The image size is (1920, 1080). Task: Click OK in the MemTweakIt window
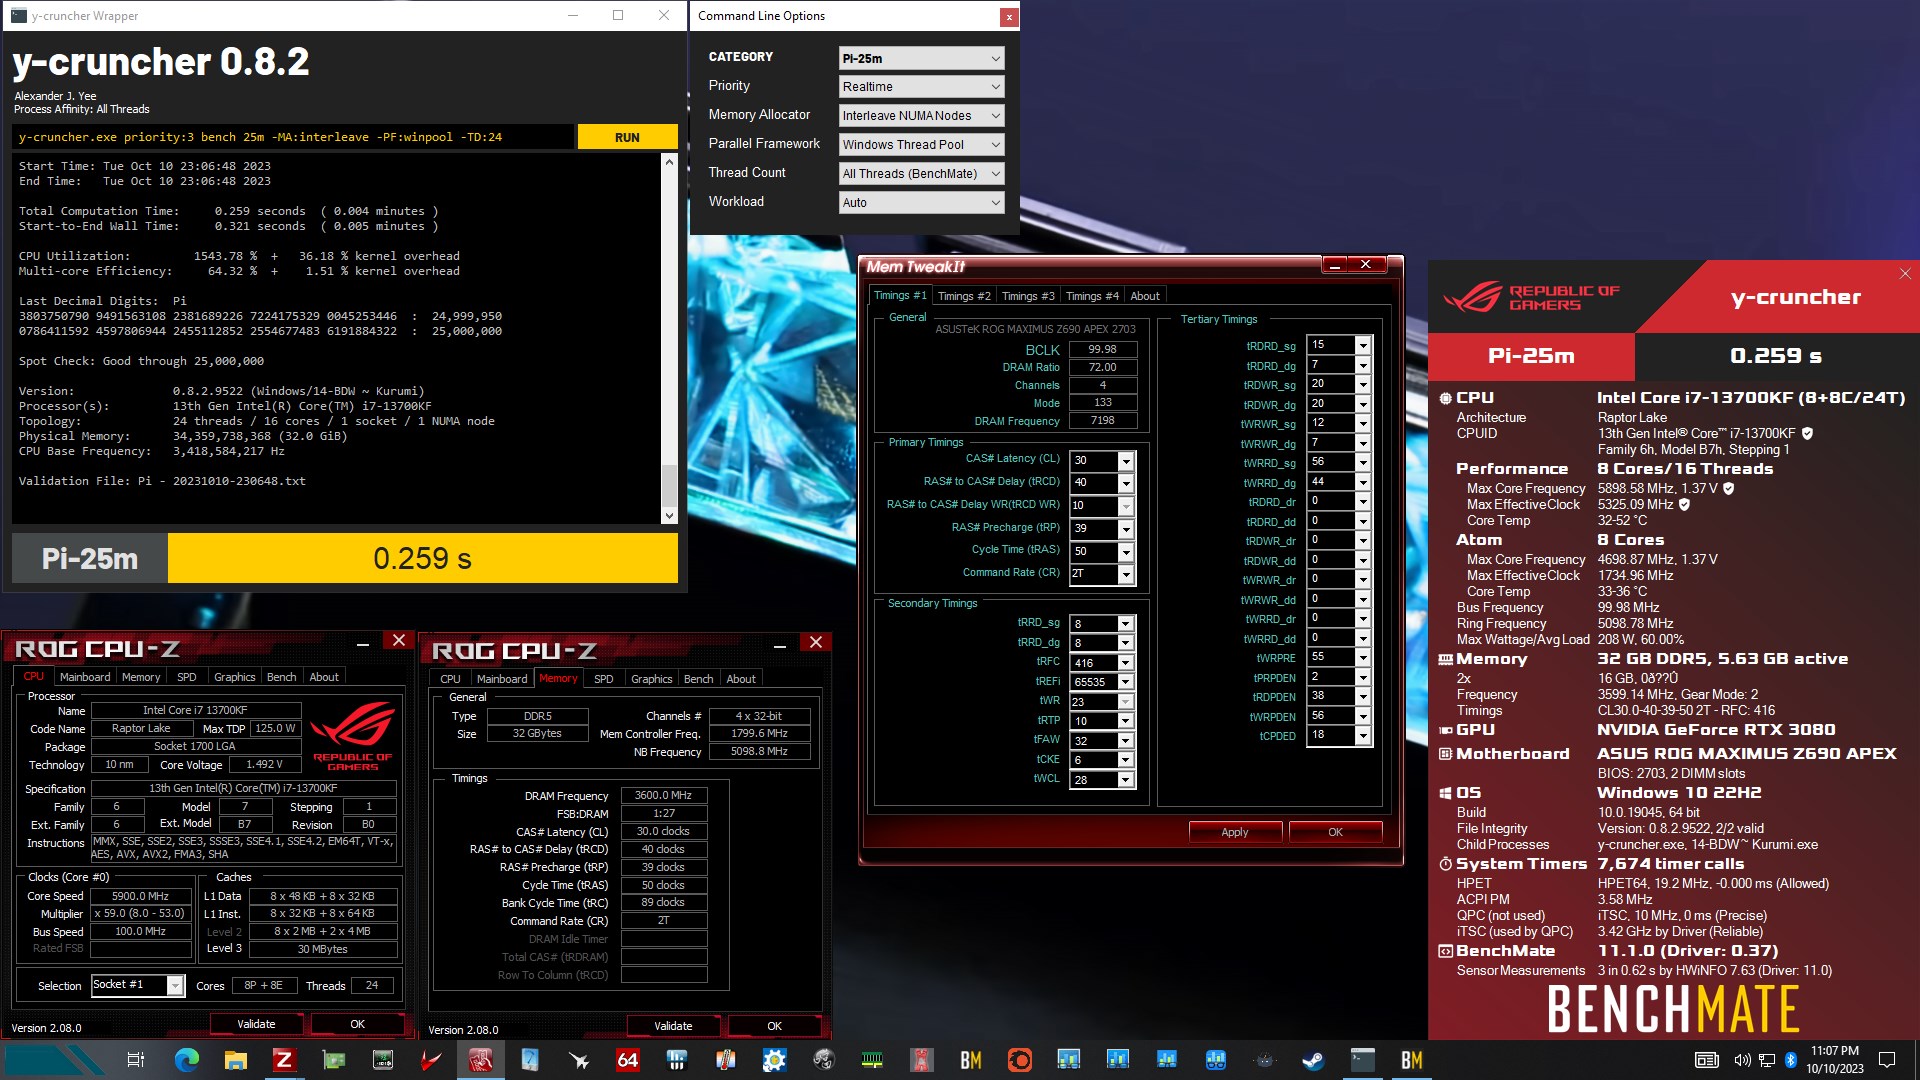click(1335, 832)
